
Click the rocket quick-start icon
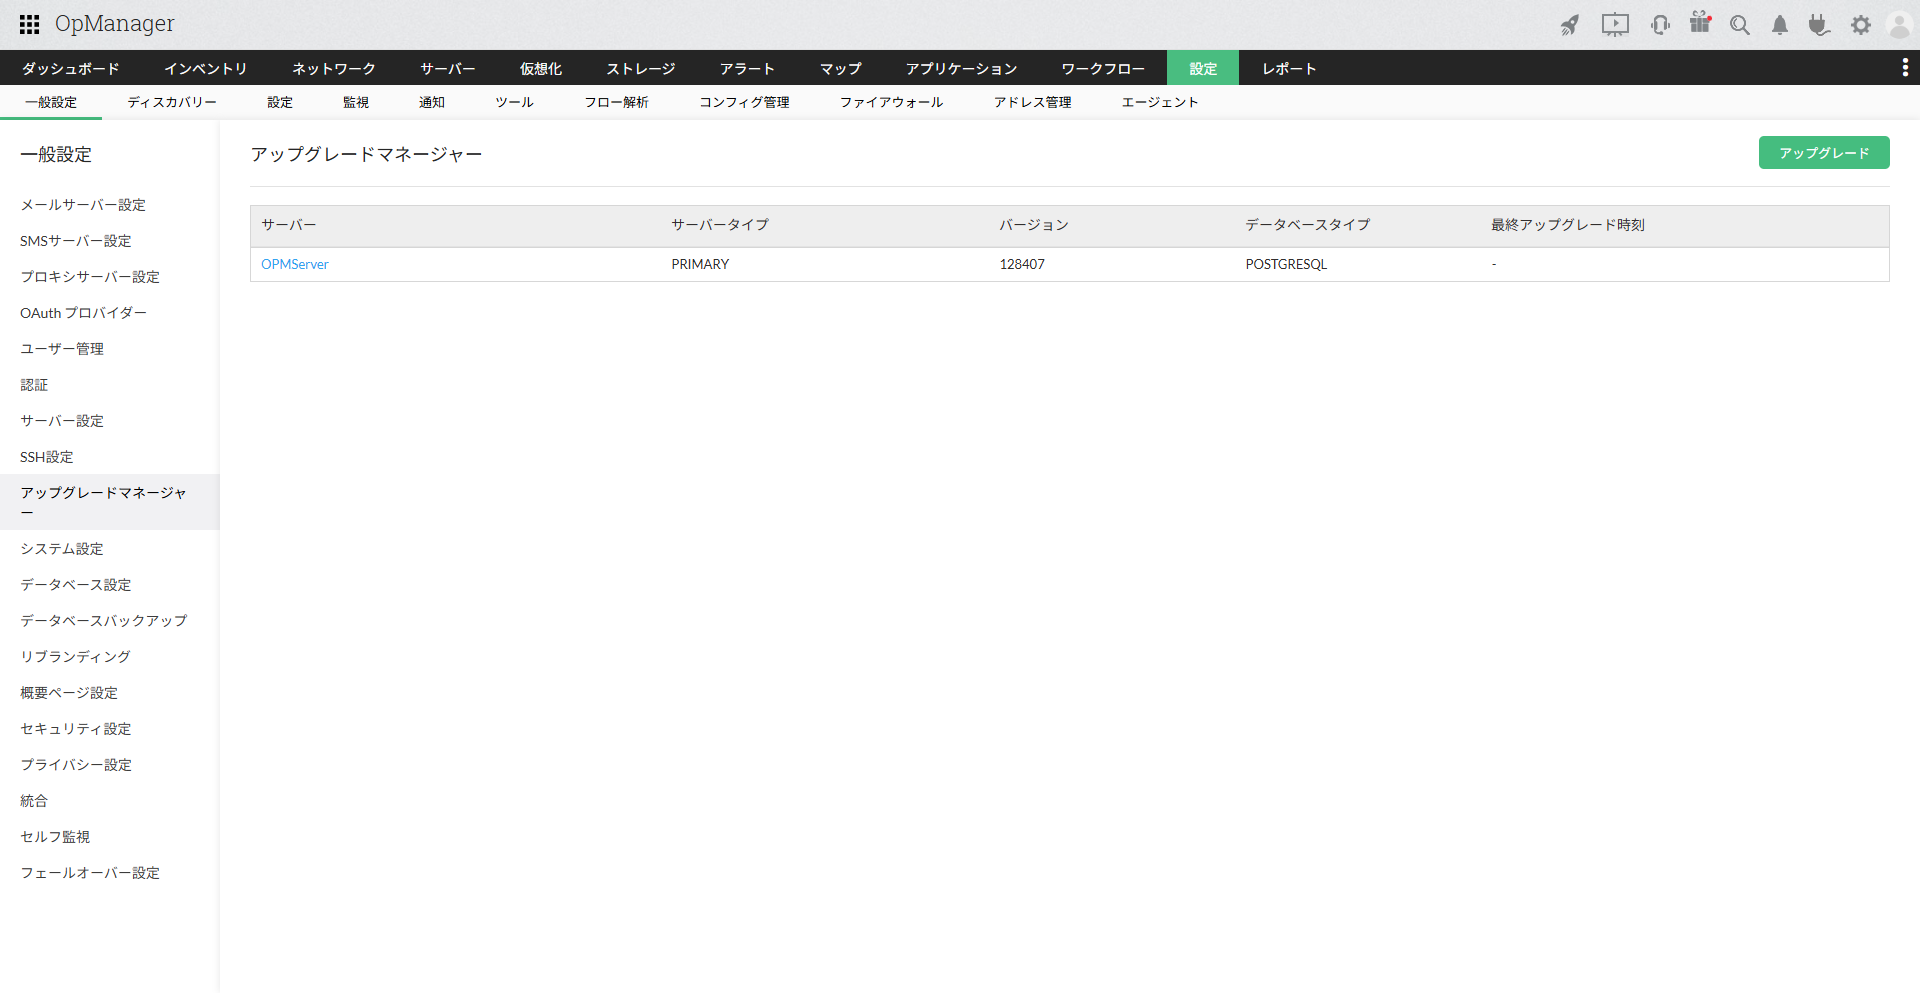pyautogui.click(x=1570, y=25)
